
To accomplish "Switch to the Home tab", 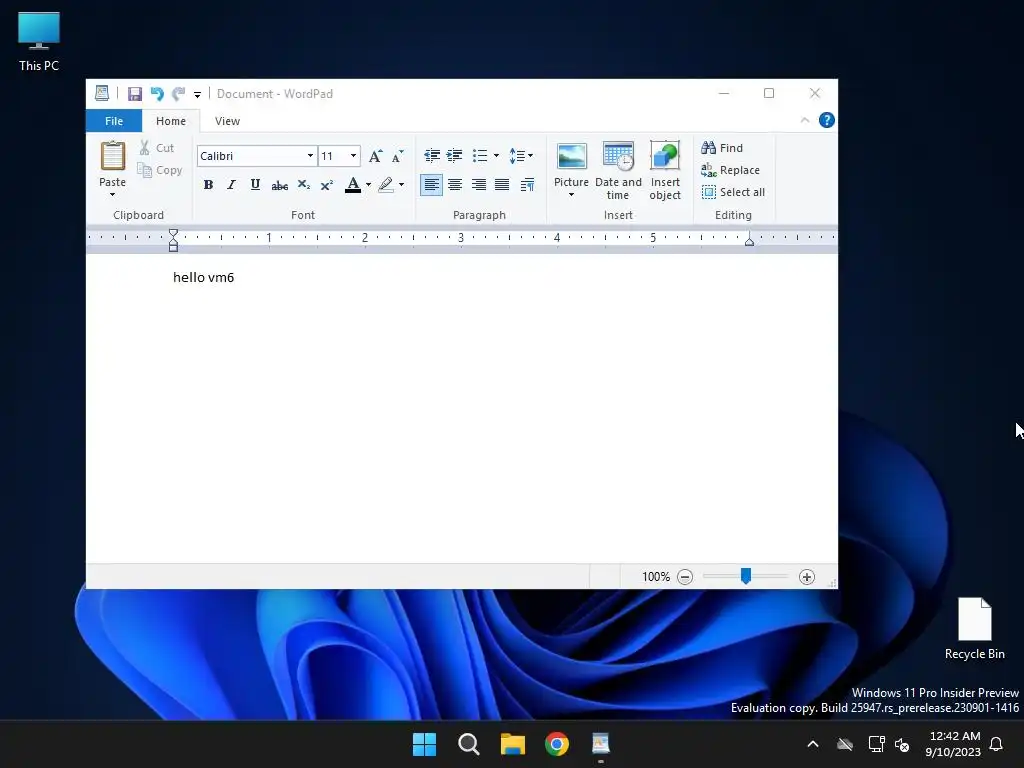I will coord(171,121).
